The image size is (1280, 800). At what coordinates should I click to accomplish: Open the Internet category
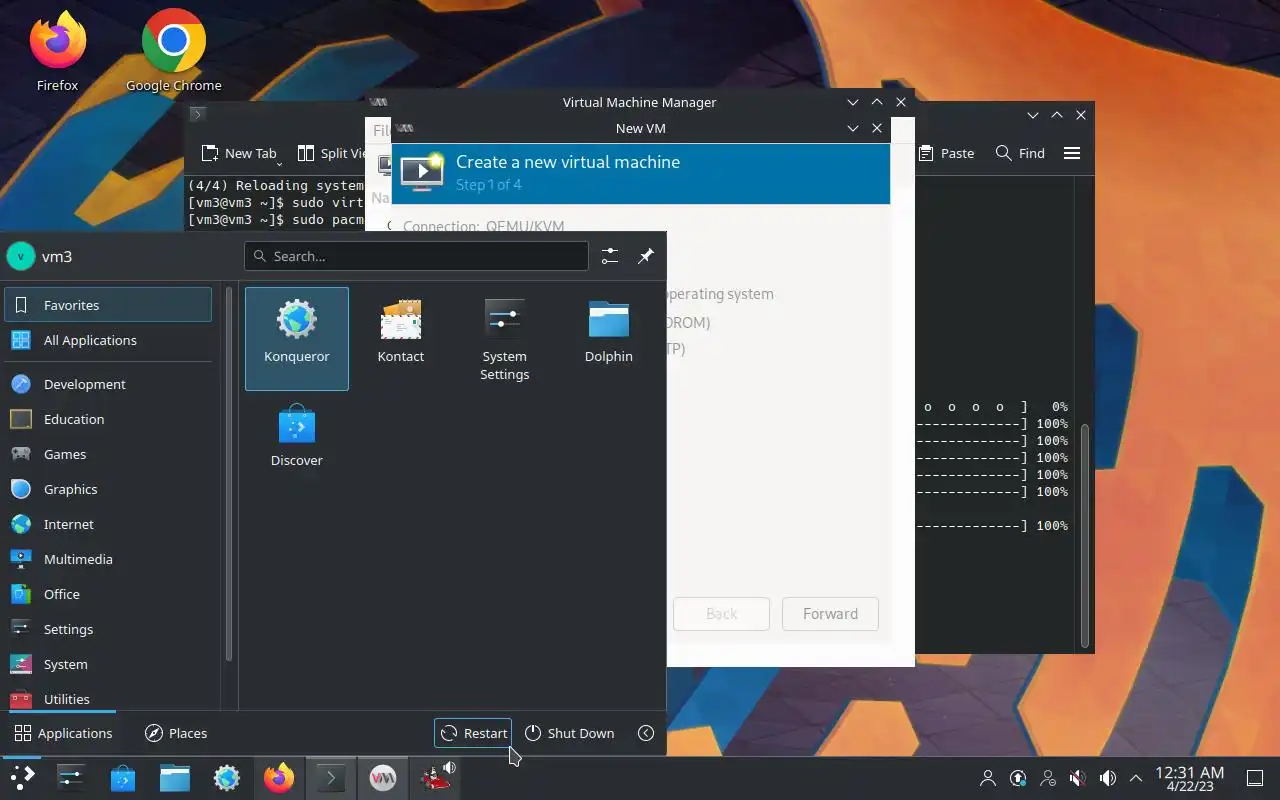coord(108,524)
